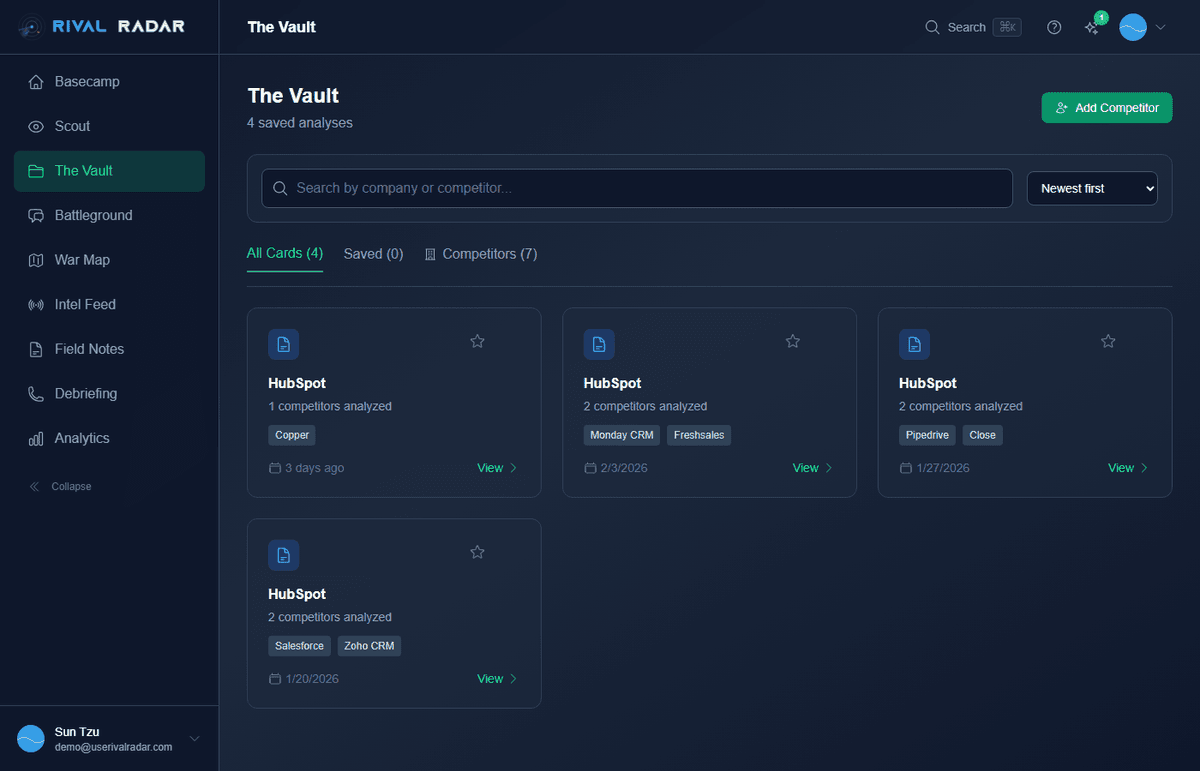Open the Newest first sort dropdown
This screenshot has width=1200, height=771.
[1092, 188]
